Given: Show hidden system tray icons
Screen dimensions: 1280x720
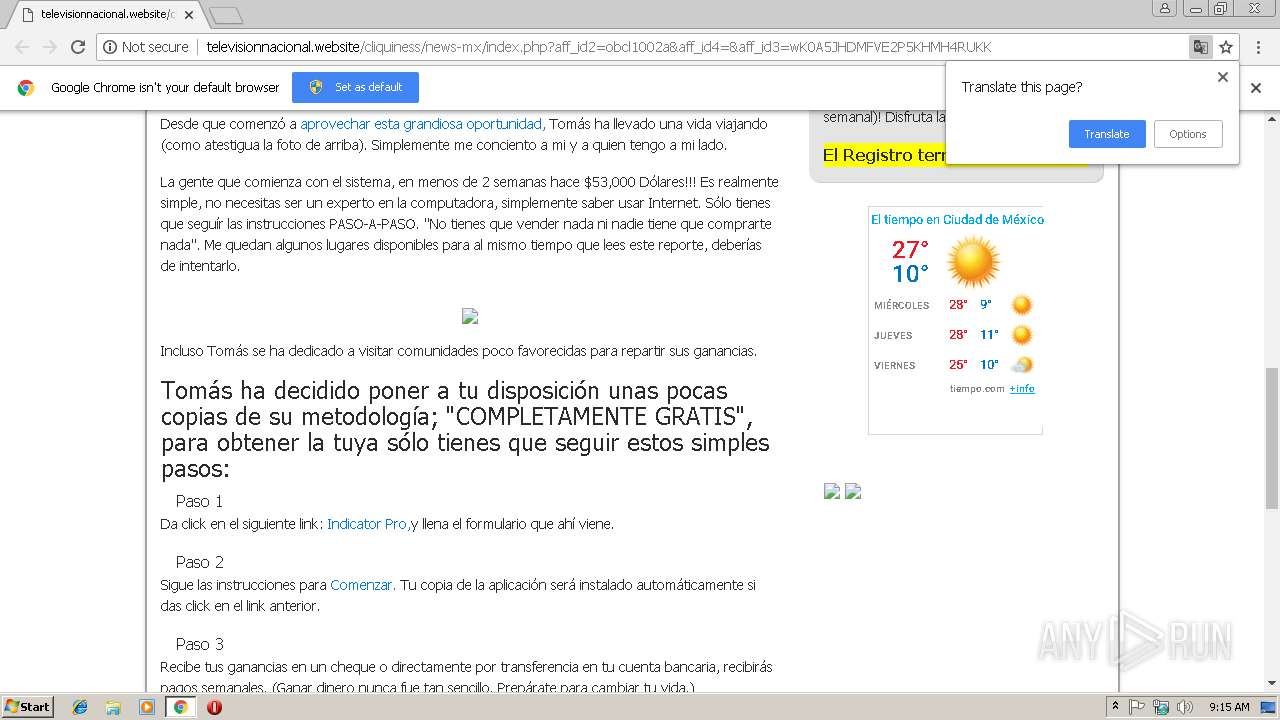Looking at the screenshot, I should (1116, 706).
